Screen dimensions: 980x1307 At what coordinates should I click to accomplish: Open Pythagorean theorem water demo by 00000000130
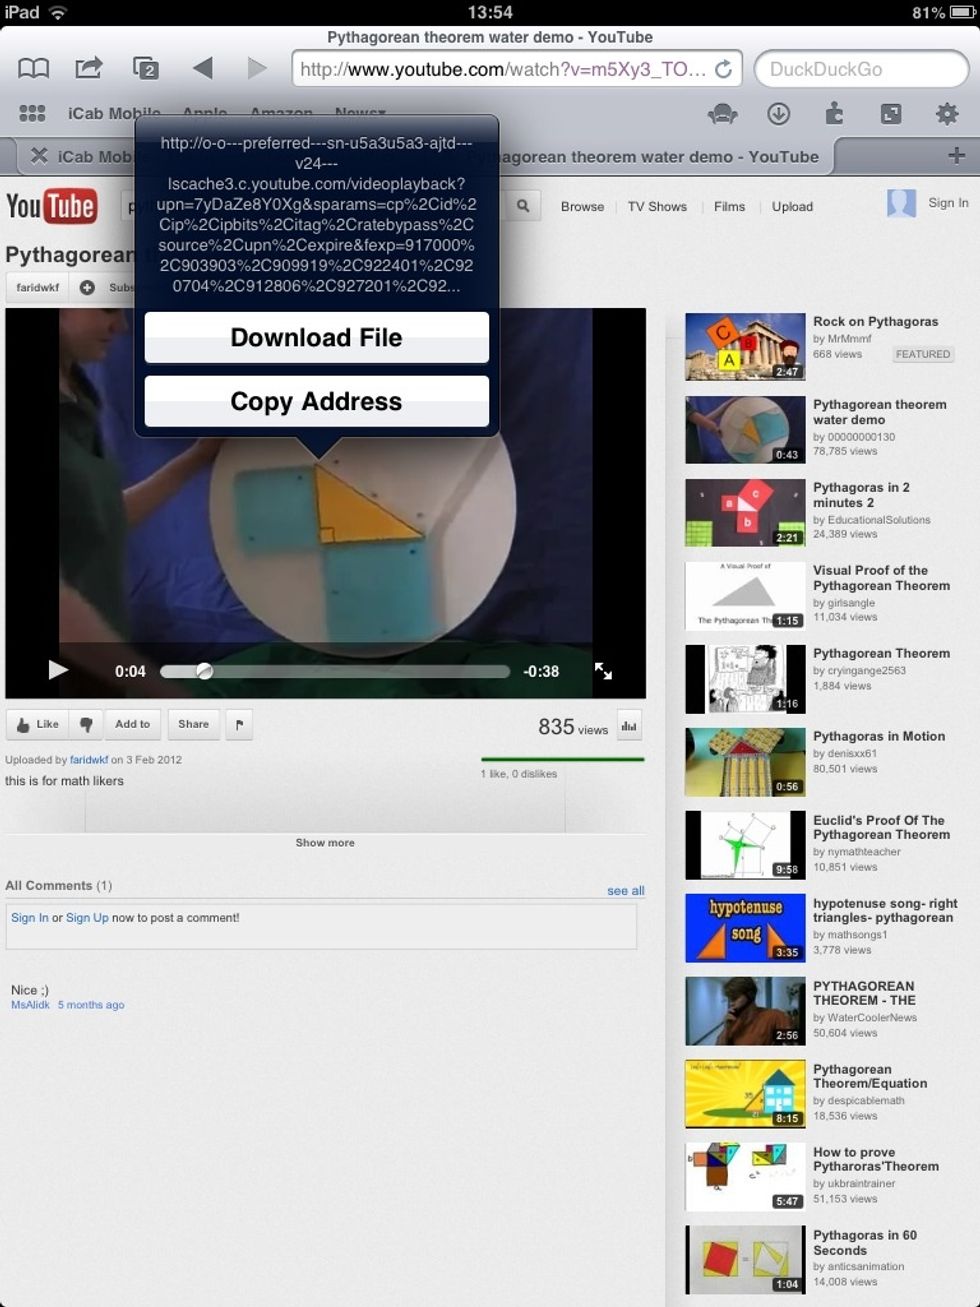[x=879, y=412]
